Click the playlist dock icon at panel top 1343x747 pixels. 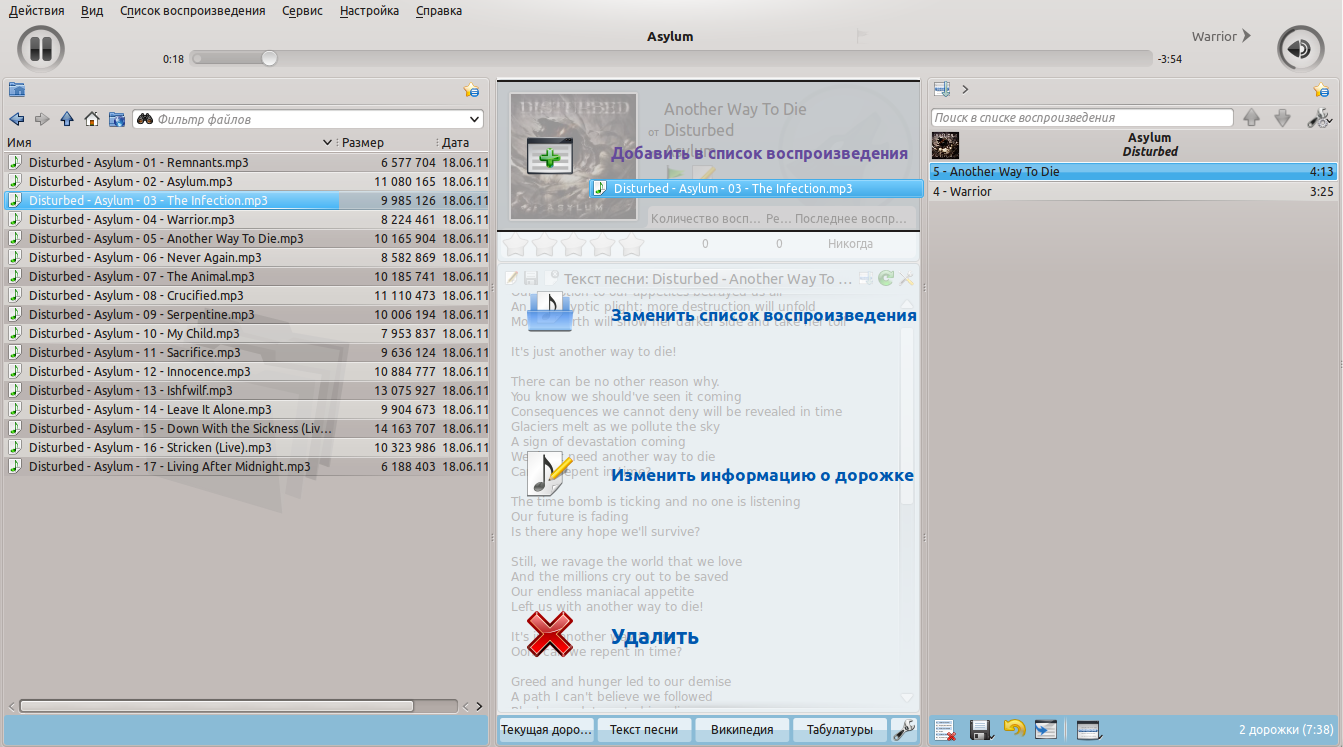[942, 90]
